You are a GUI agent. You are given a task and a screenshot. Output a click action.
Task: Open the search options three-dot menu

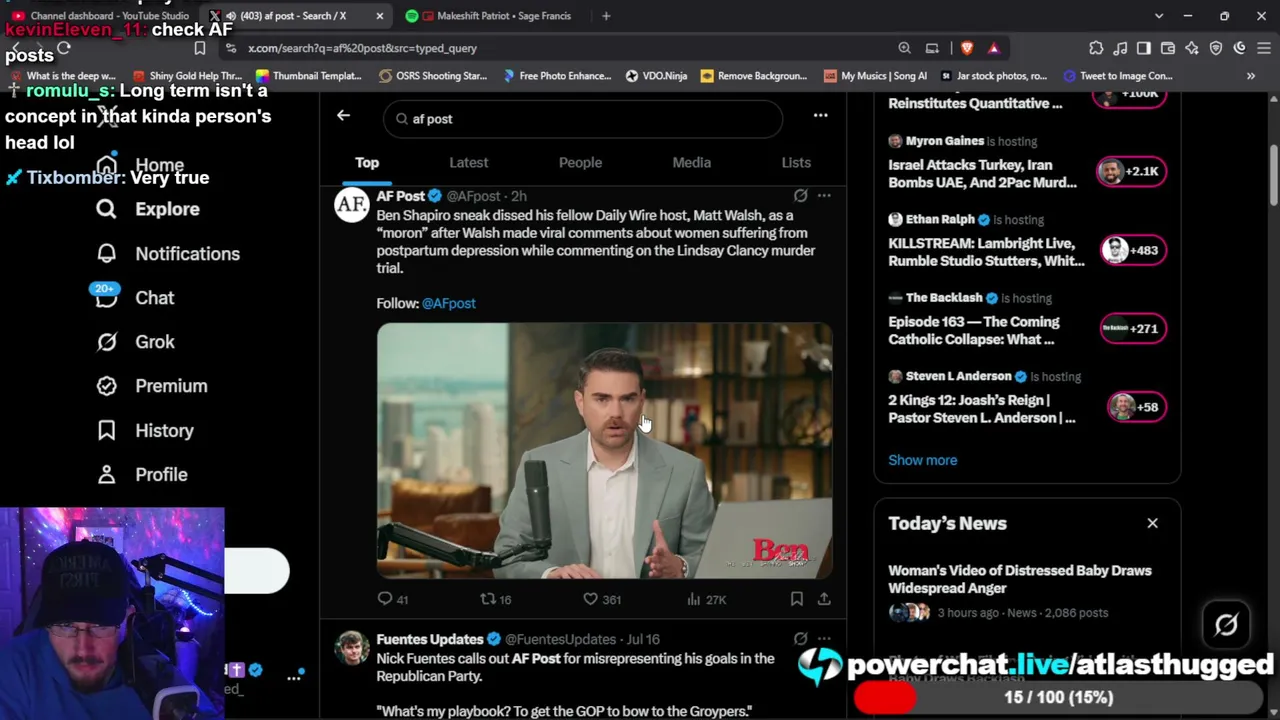(820, 116)
